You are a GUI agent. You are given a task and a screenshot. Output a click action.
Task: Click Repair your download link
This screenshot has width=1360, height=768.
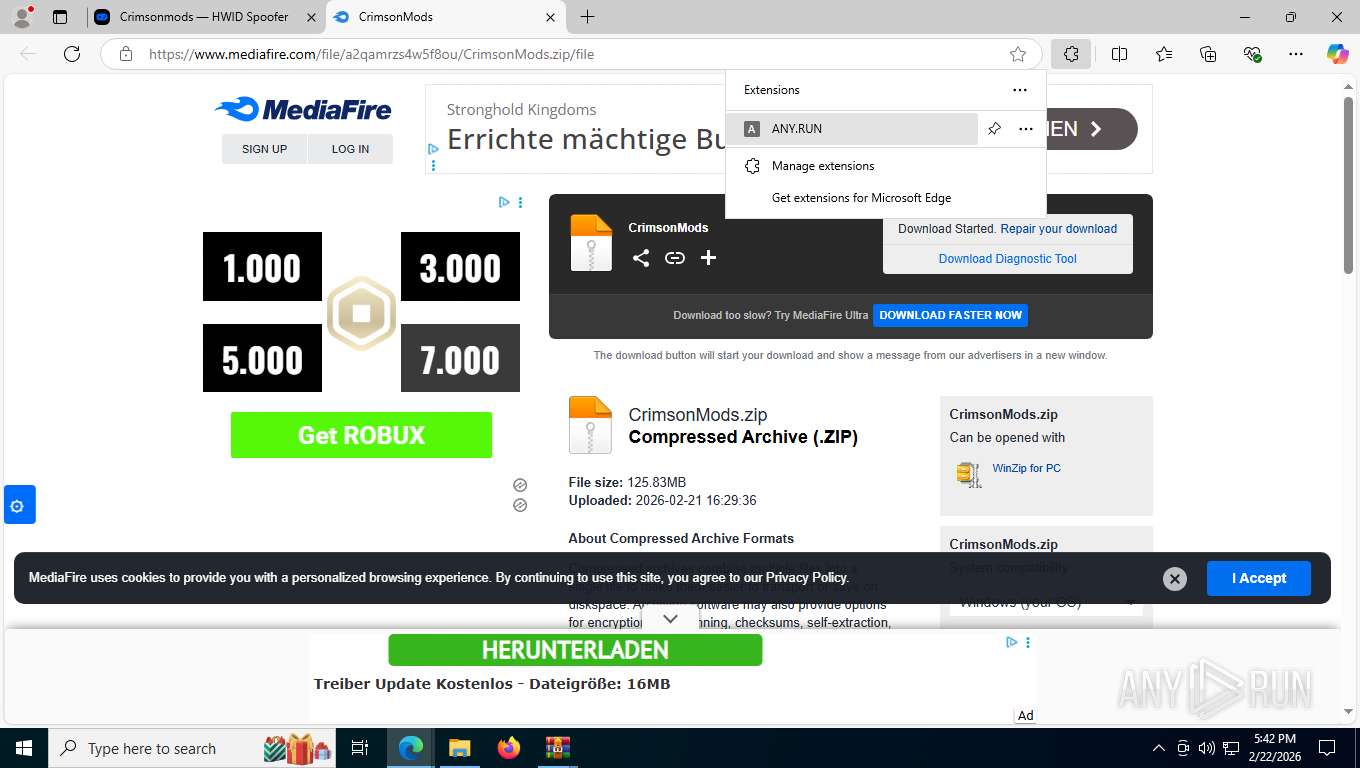tap(1058, 229)
